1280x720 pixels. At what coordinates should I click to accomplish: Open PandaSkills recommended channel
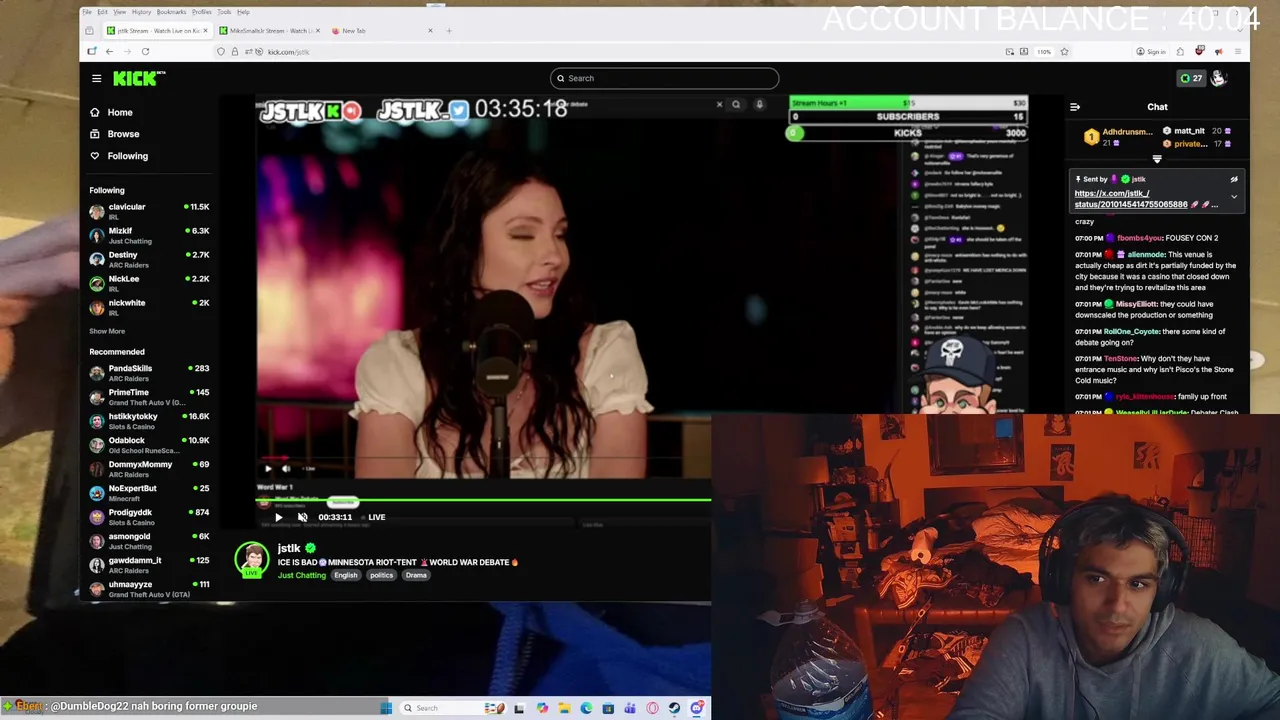[149, 373]
